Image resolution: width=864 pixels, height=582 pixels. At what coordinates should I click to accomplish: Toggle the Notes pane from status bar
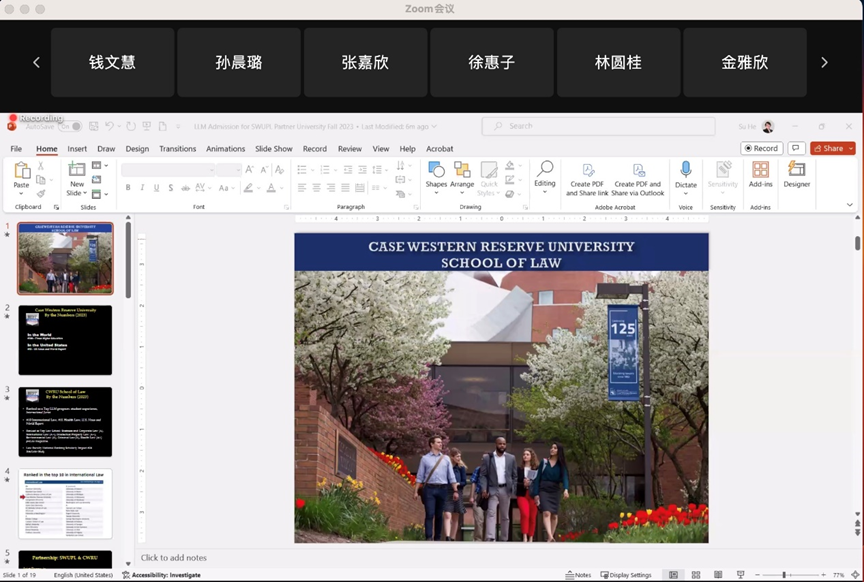(579, 575)
